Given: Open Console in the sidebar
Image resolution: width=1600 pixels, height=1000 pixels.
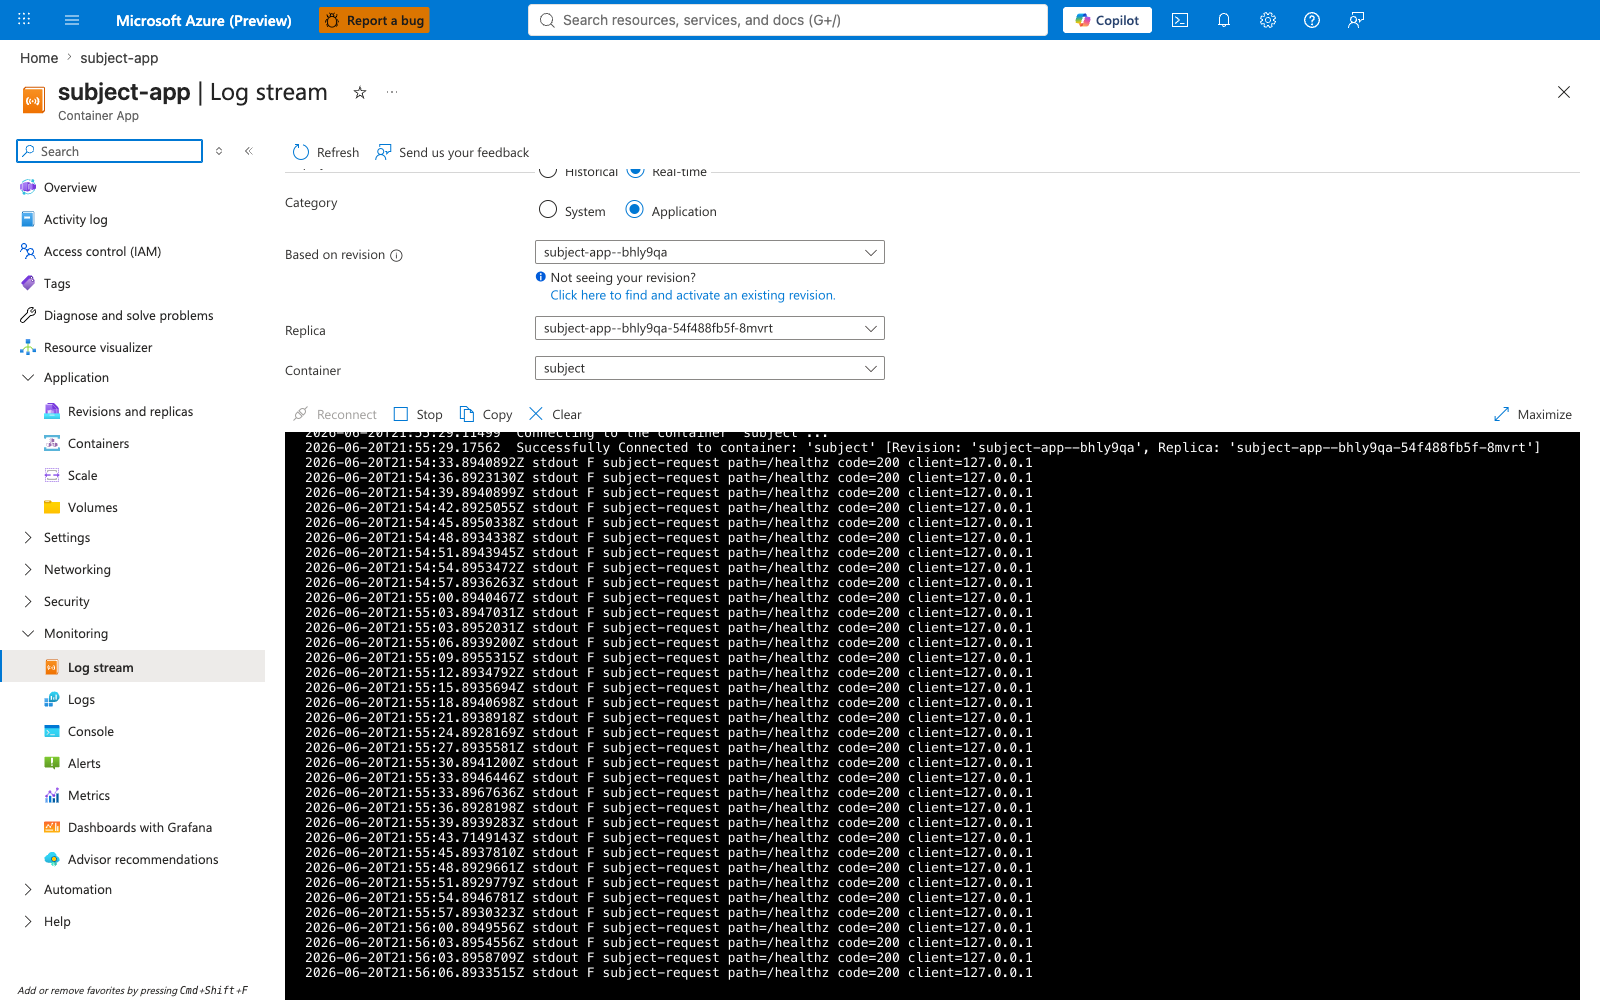Looking at the screenshot, I should click(x=90, y=731).
